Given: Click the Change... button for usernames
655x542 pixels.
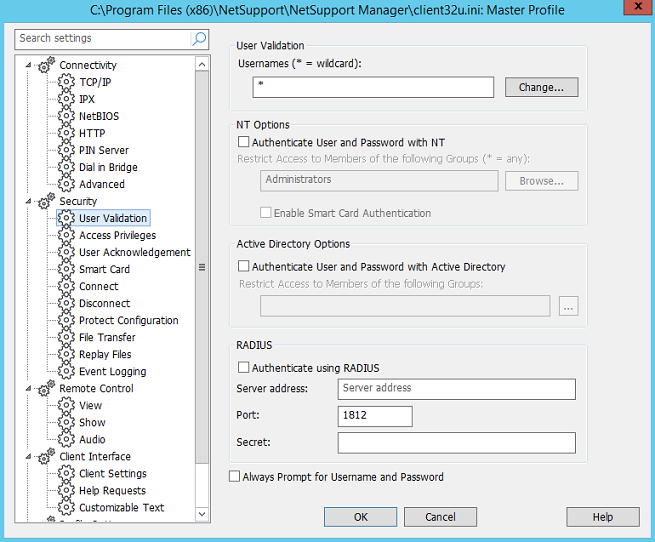Looking at the screenshot, I should [541, 87].
